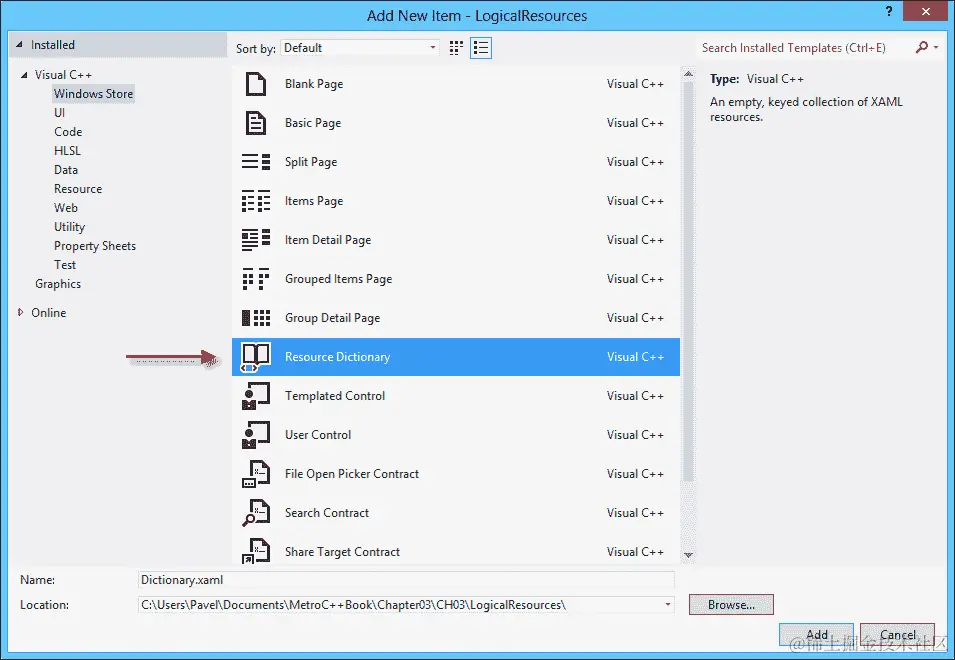
Task: Click the Share Target Contract icon
Action: click(256, 550)
